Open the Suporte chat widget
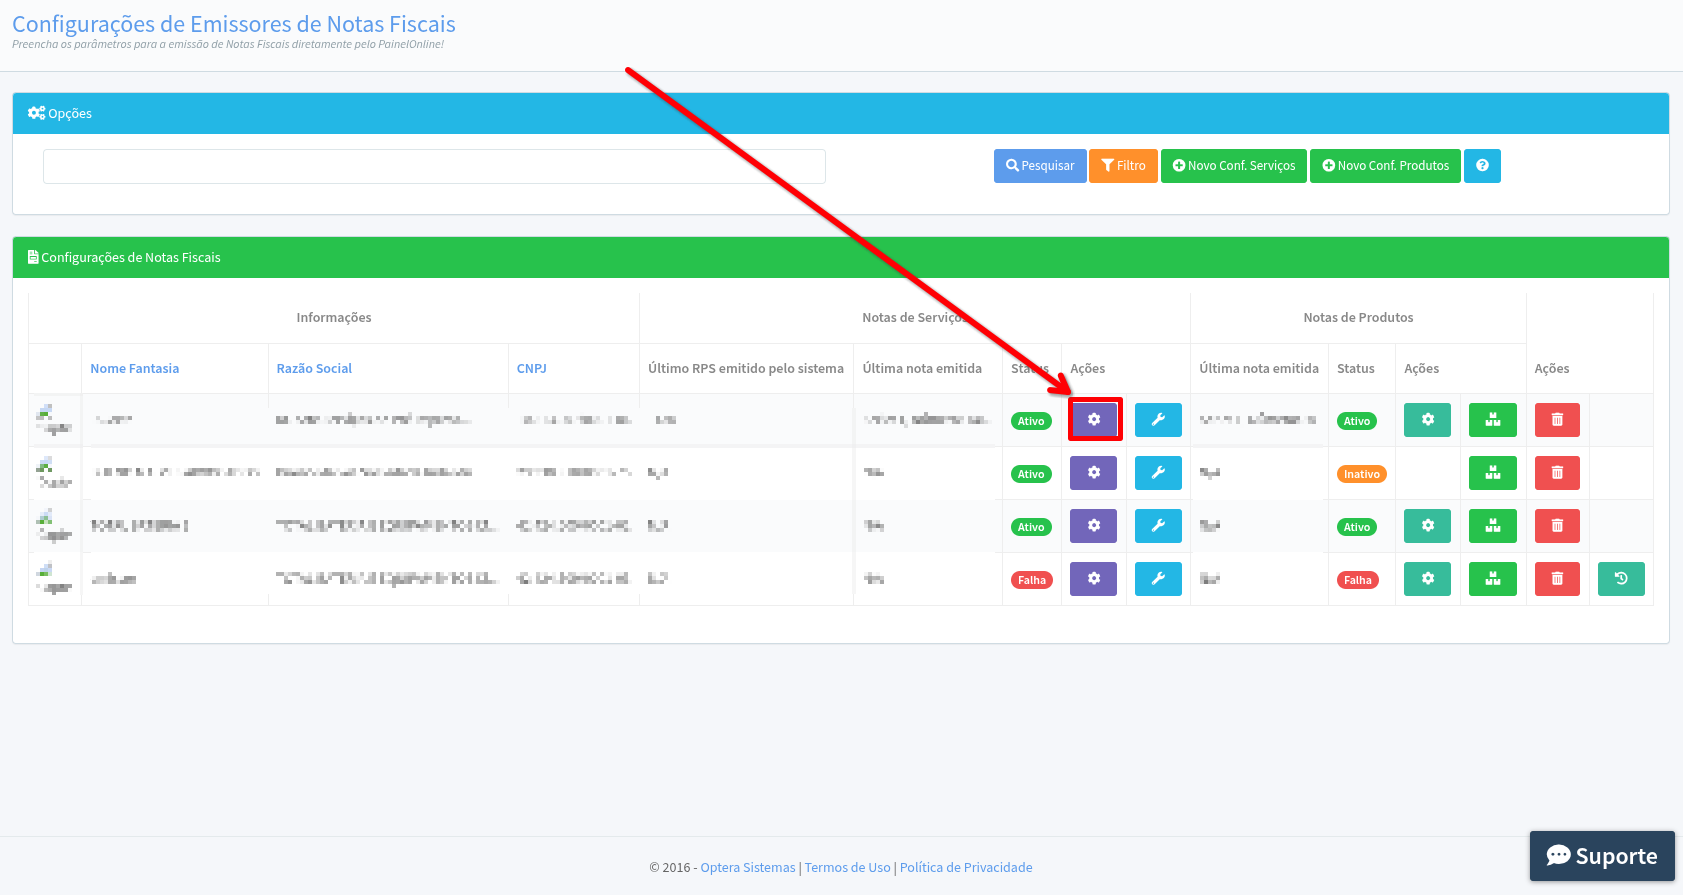The width and height of the screenshot is (1683, 895). [x=1601, y=856]
